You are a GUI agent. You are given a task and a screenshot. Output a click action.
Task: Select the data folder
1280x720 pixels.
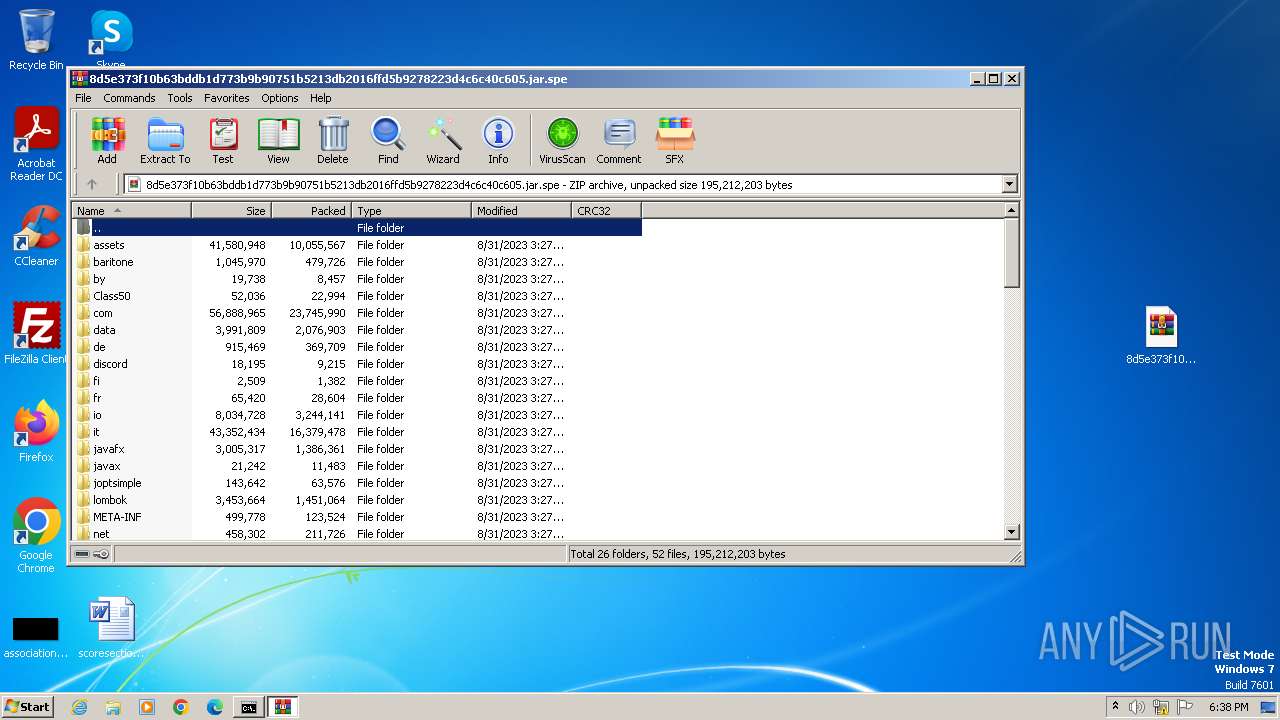click(104, 330)
